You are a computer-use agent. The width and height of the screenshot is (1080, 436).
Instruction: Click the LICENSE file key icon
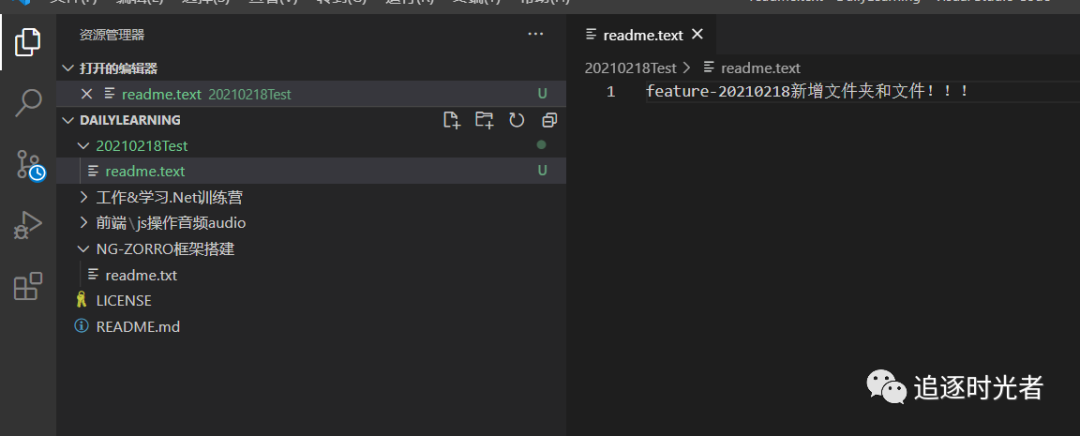point(82,300)
